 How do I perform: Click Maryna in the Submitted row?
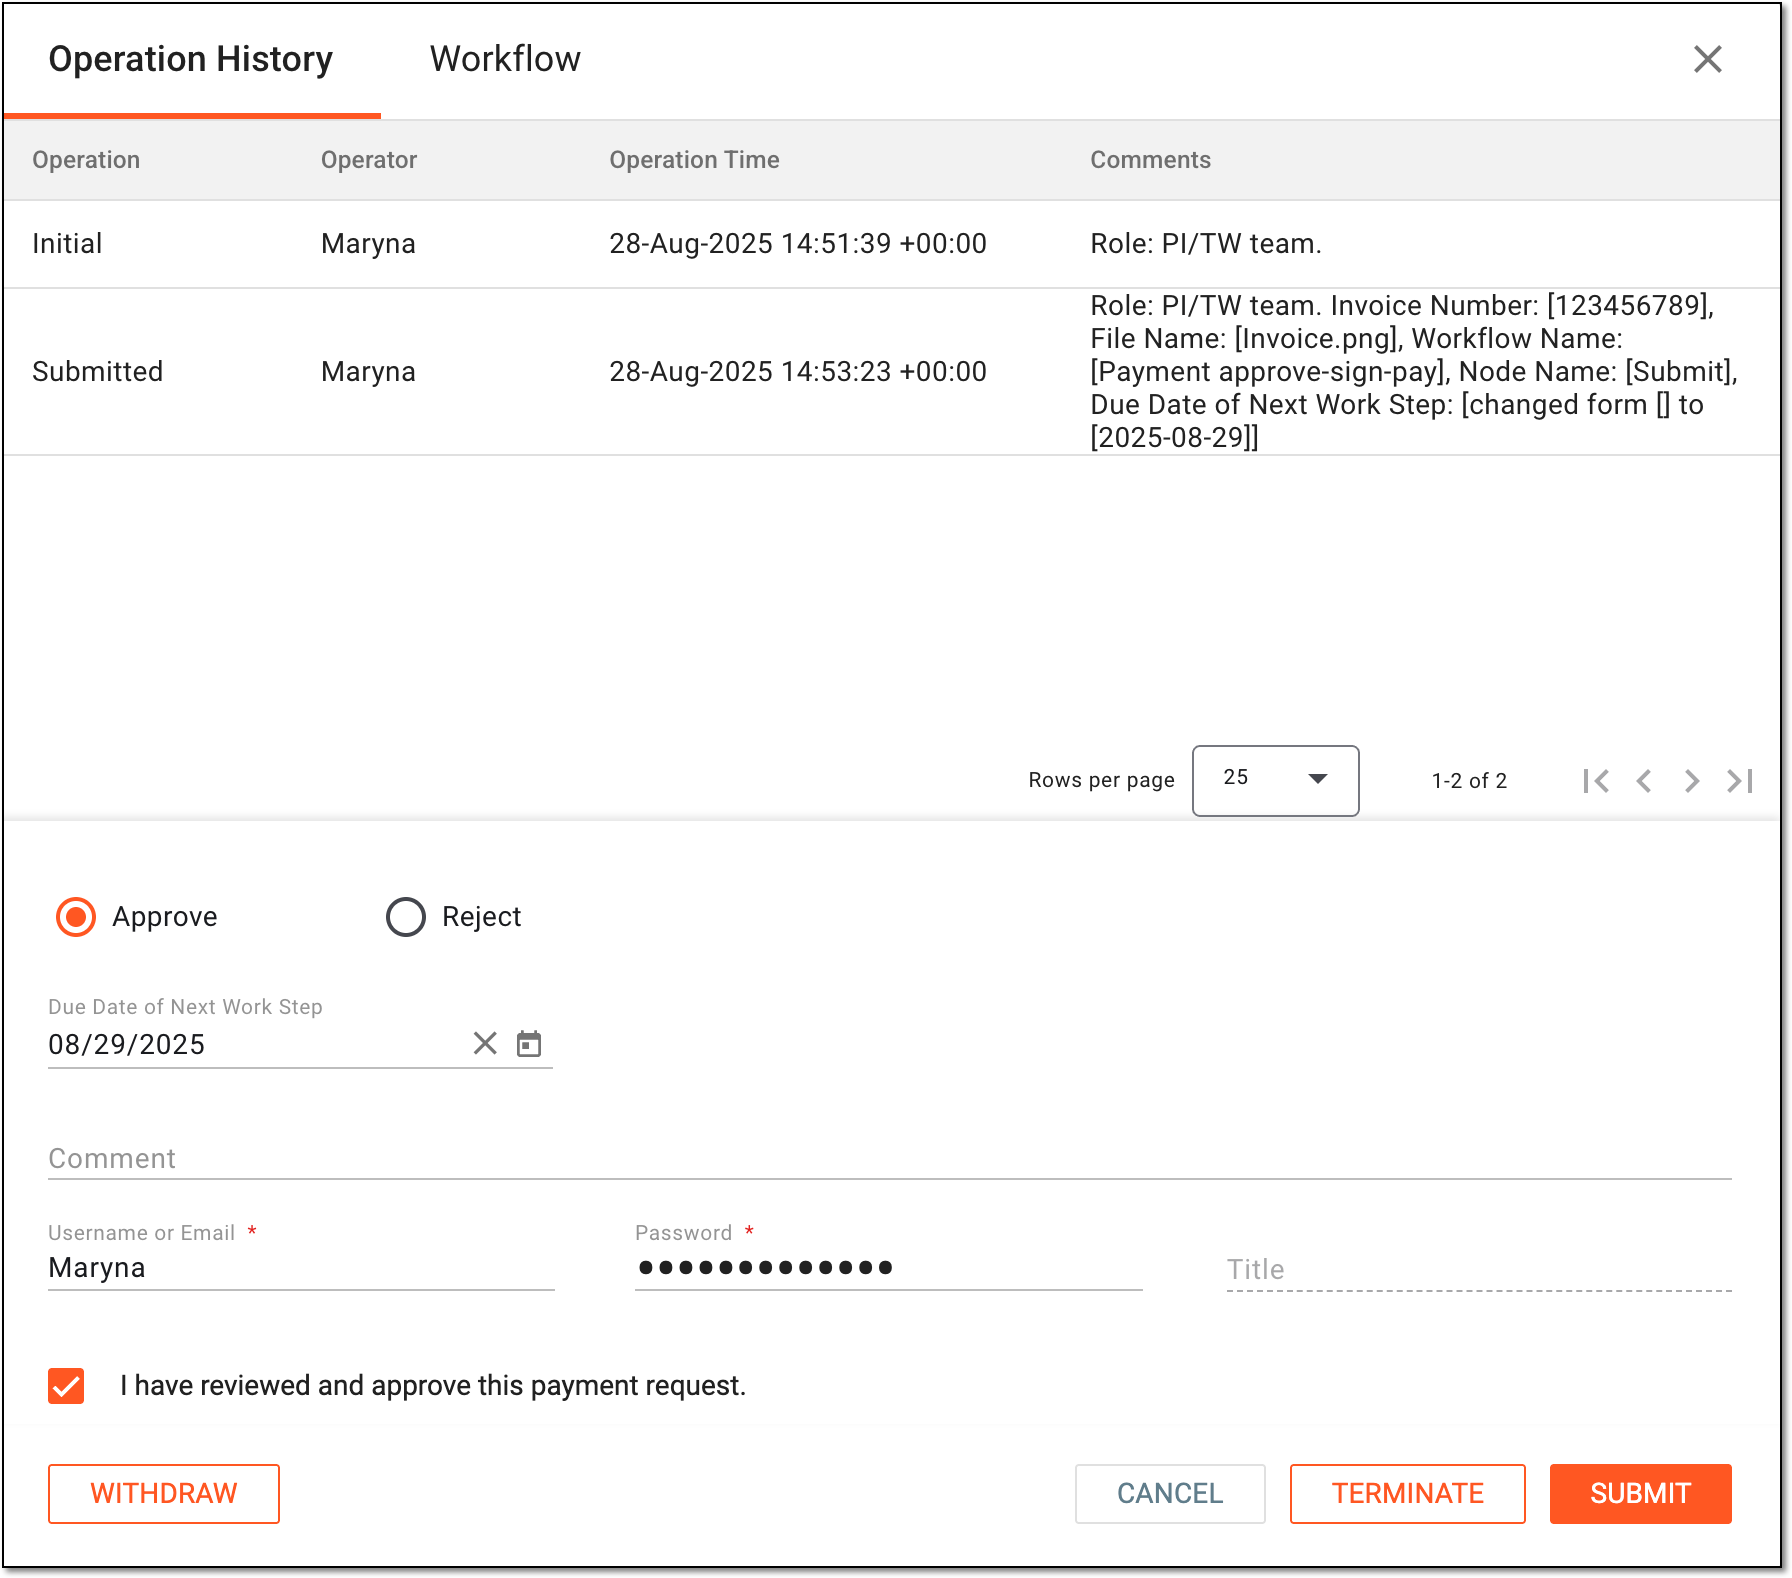coord(368,372)
